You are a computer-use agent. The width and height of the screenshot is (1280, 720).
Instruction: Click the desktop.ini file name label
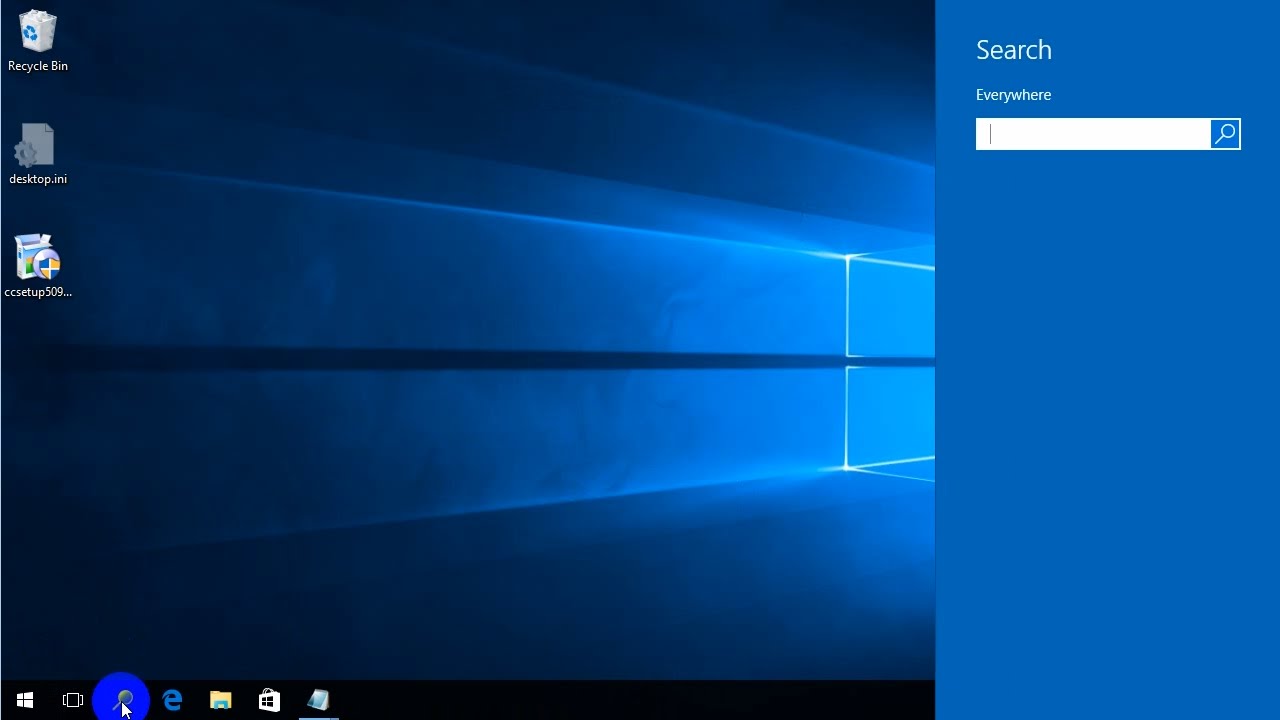[38, 179]
